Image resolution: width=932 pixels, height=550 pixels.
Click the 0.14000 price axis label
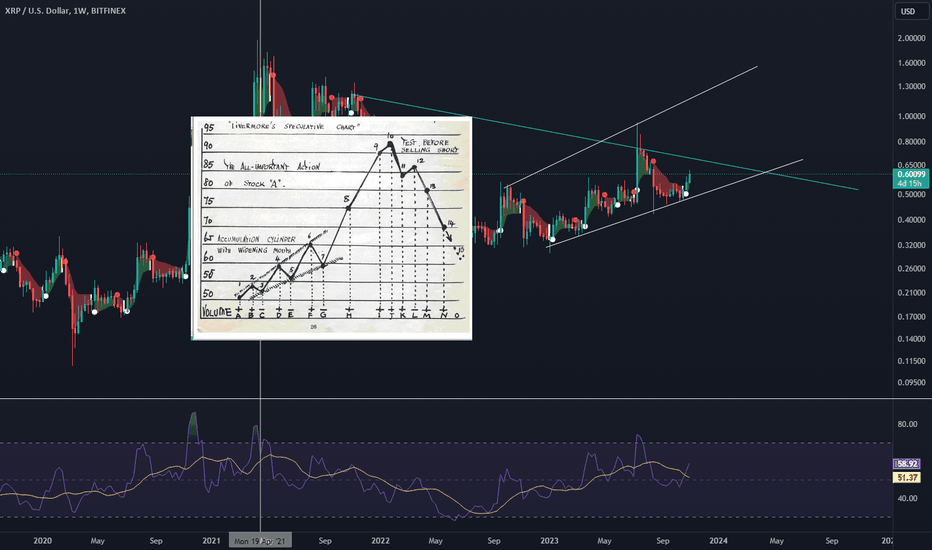911,339
